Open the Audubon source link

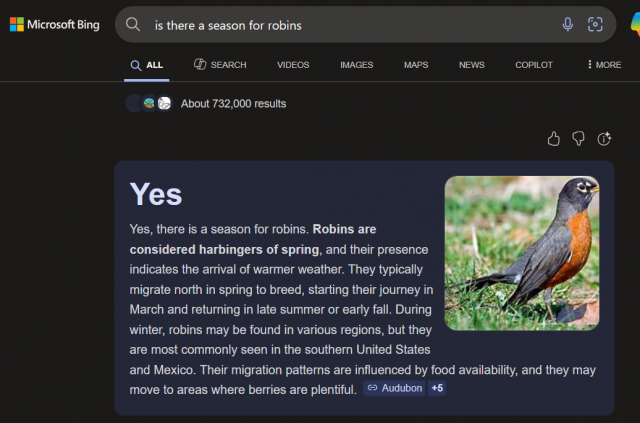pyautogui.click(x=393, y=388)
